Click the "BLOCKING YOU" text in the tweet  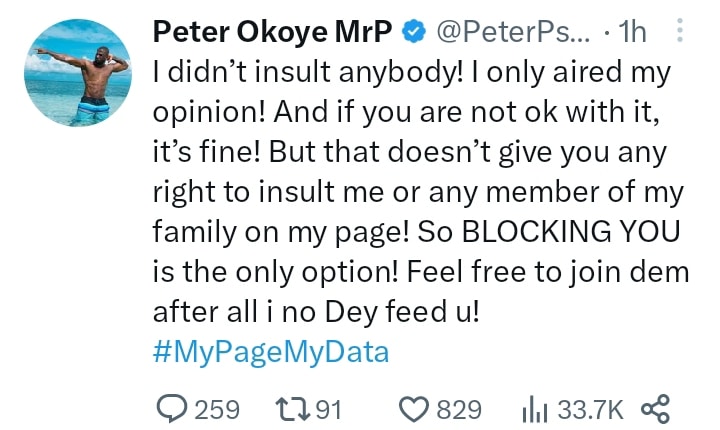click(x=571, y=231)
